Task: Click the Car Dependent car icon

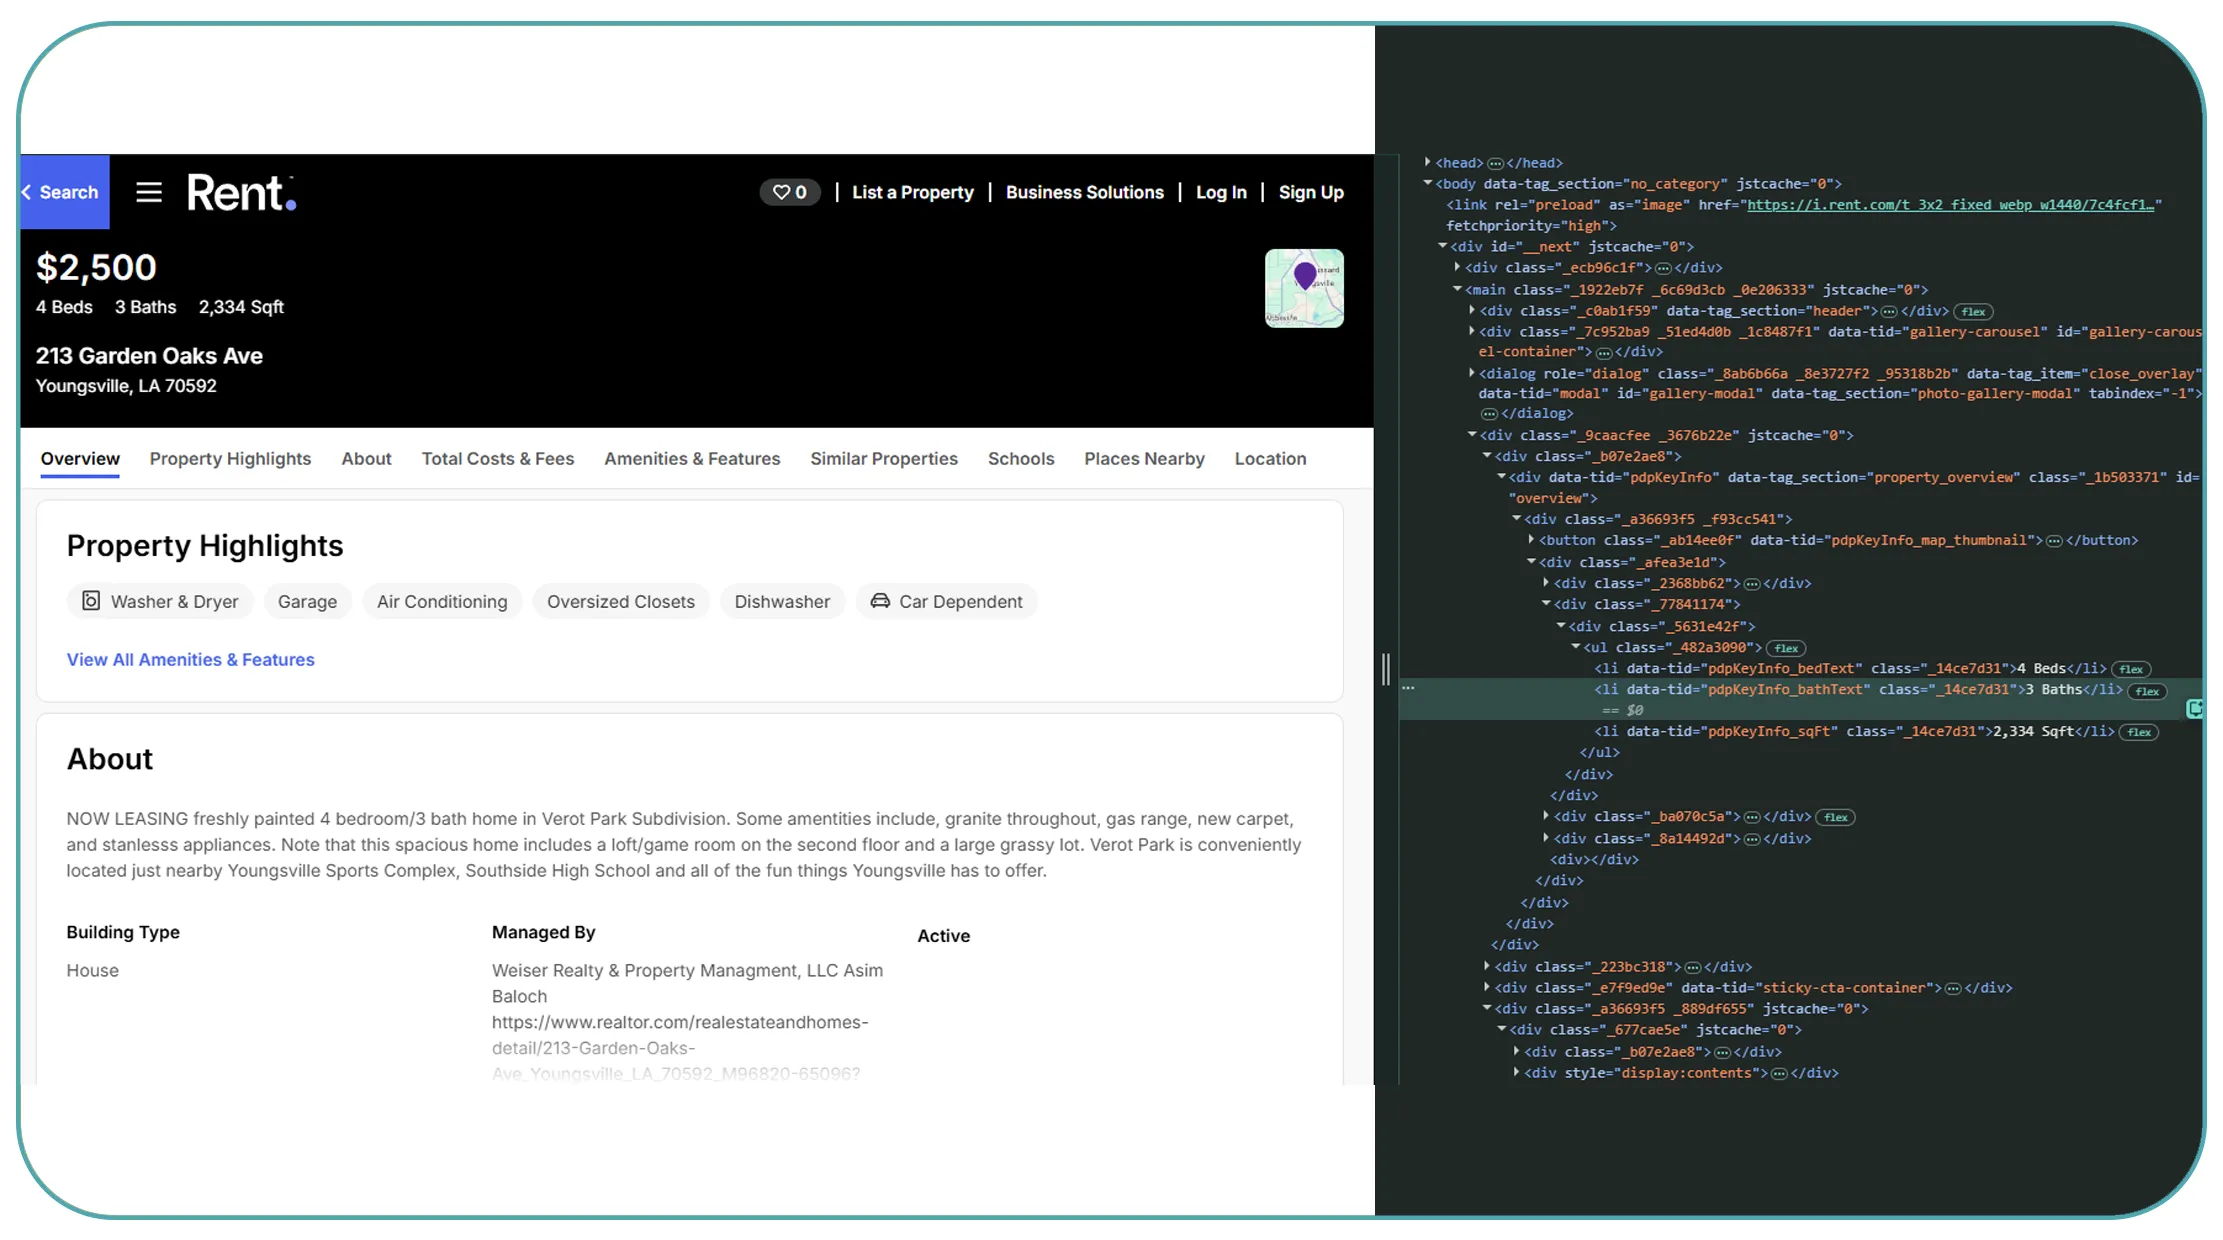Action: pyautogui.click(x=880, y=601)
